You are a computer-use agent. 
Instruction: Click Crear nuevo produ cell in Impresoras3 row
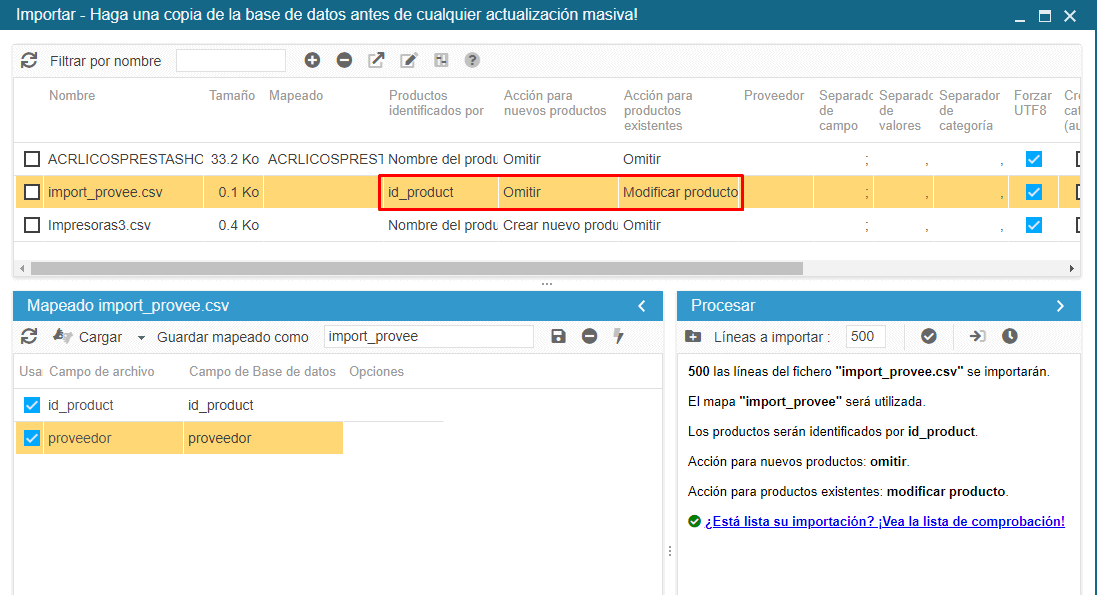[560, 225]
